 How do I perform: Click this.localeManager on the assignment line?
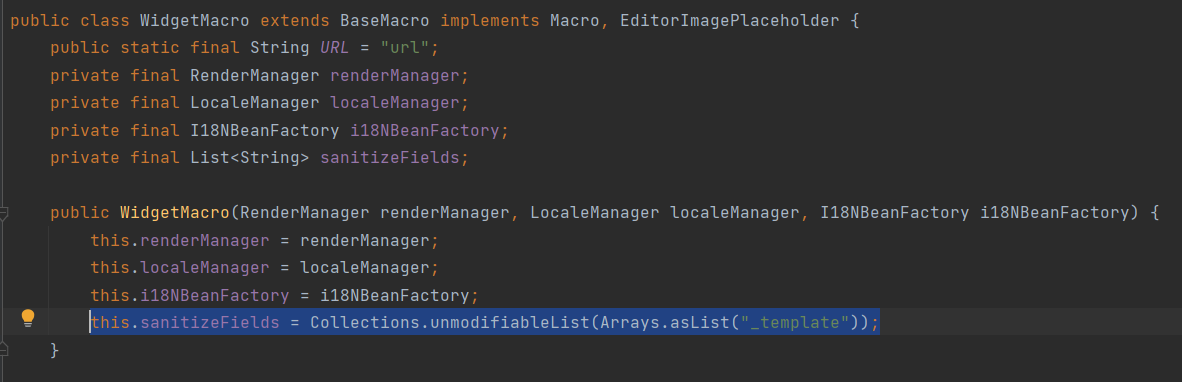180,267
